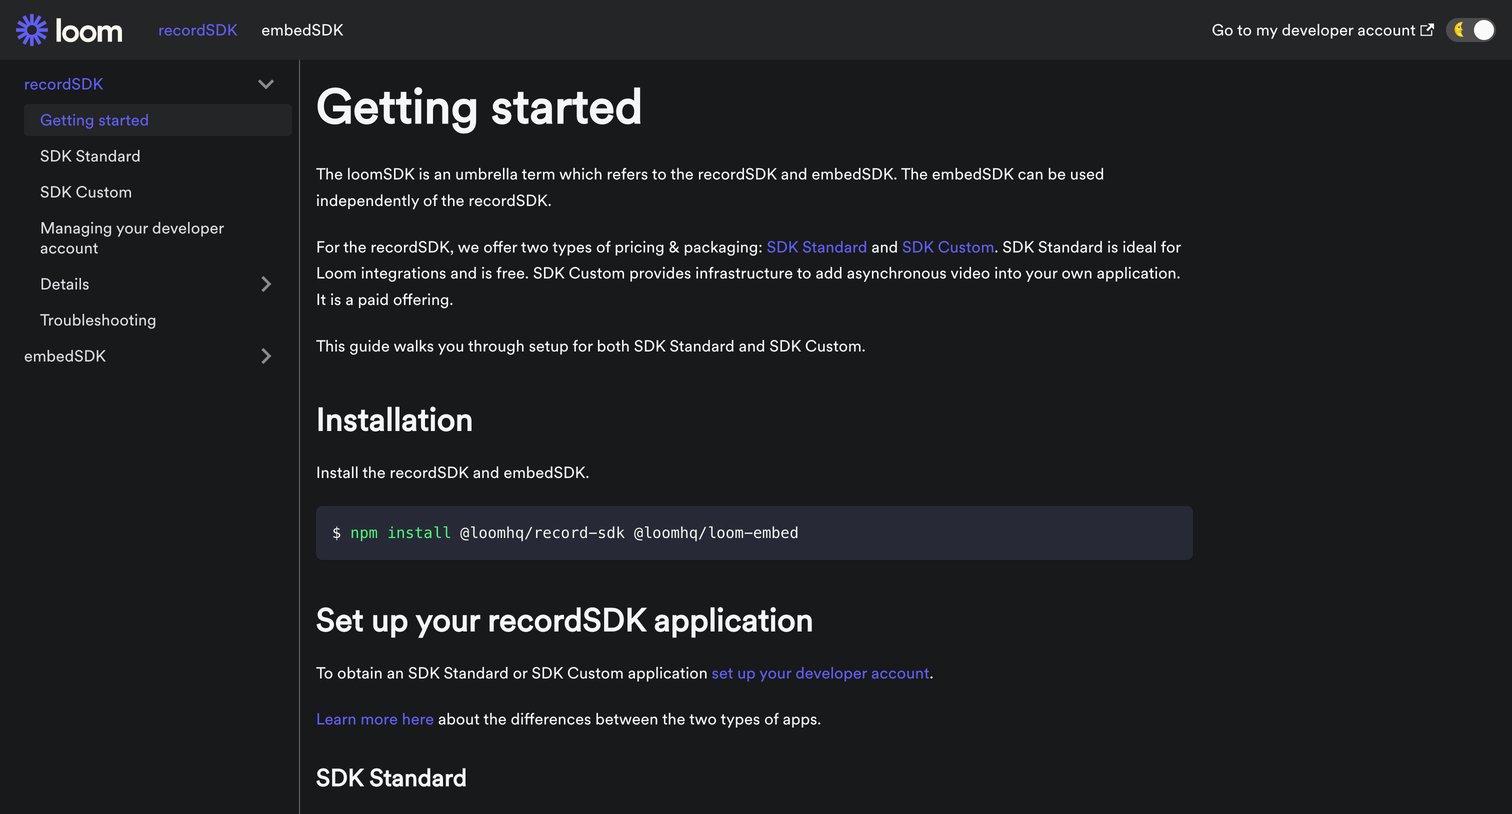Open the recordSDK tab in the top navigation
Screen dimensions: 1512x814
(198, 30)
